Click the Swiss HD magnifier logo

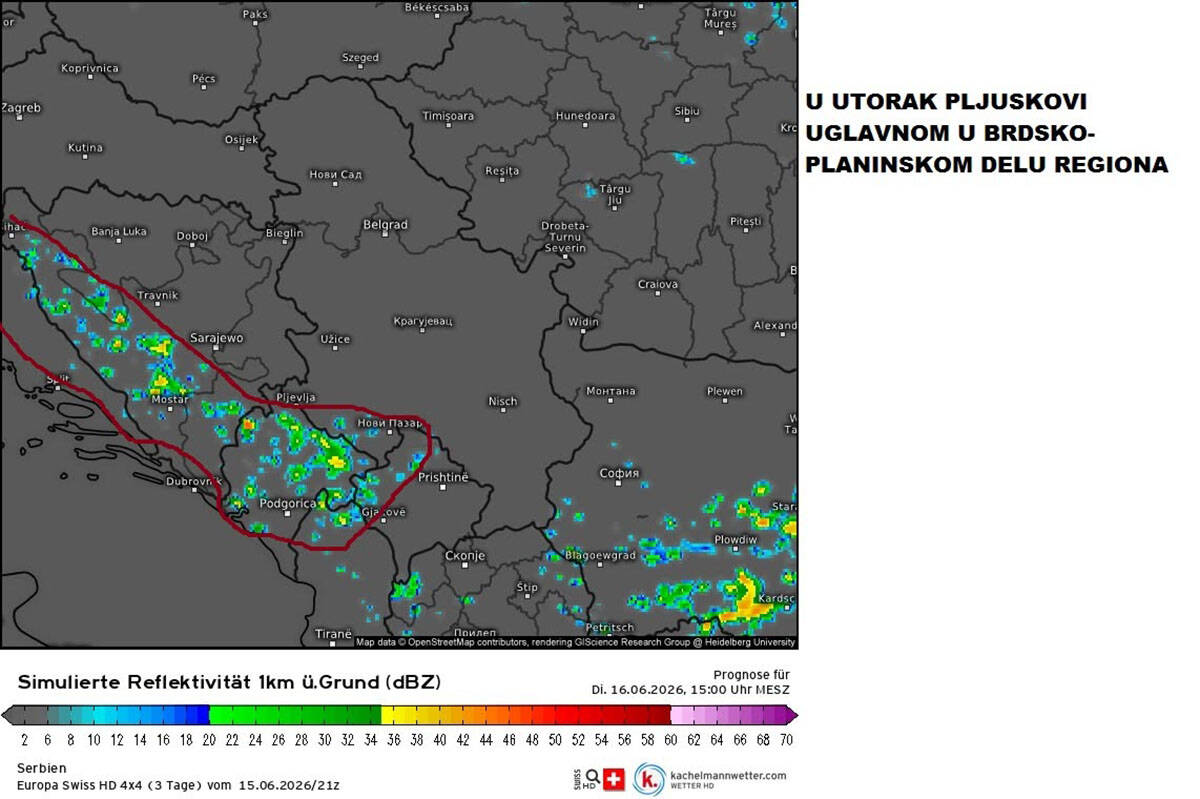(587, 778)
